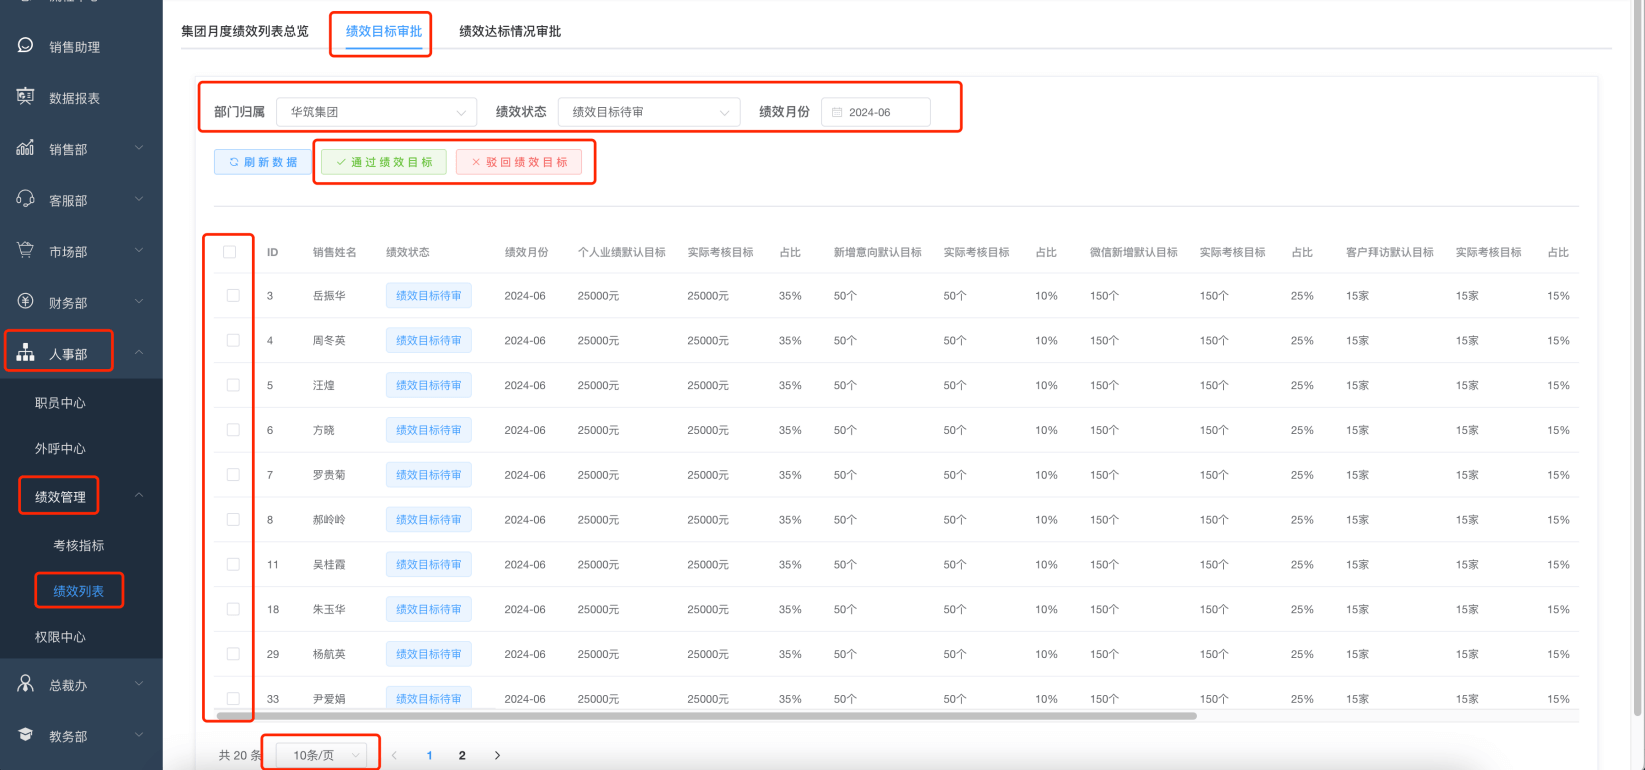Click the 销售助理 chat bubble icon
Image resolution: width=1645 pixels, height=770 pixels.
pyautogui.click(x=26, y=46)
